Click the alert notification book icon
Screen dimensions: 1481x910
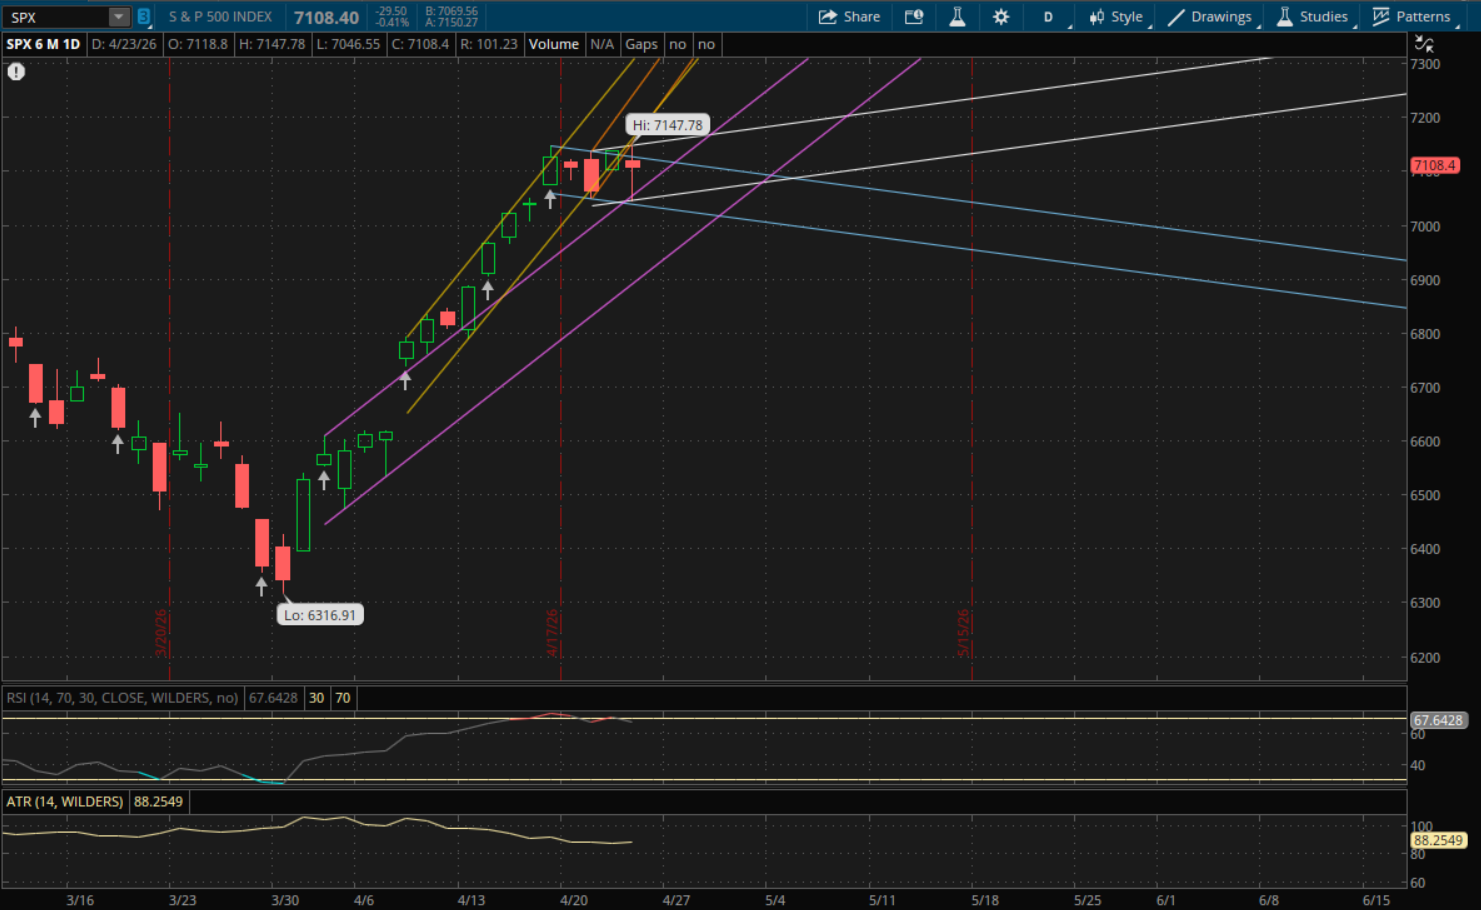coord(913,17)
